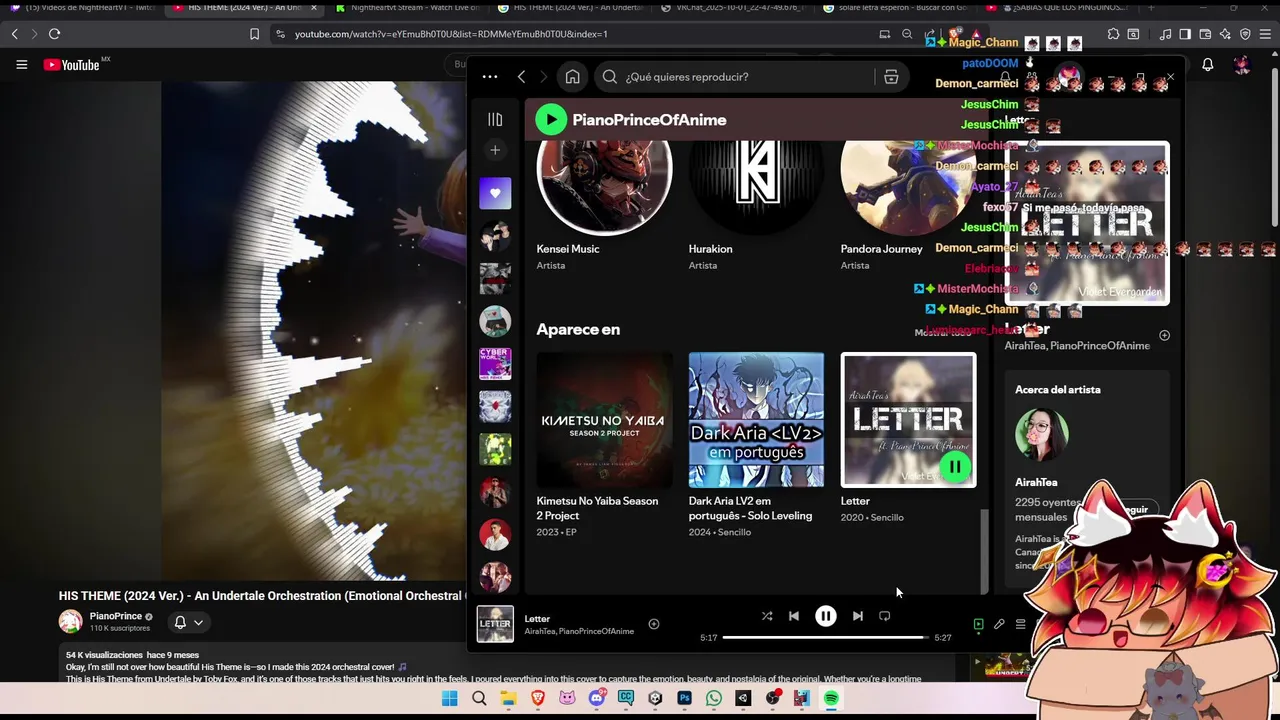
Task: Open the Spotify three-dots menu
Action: point(489,77)
